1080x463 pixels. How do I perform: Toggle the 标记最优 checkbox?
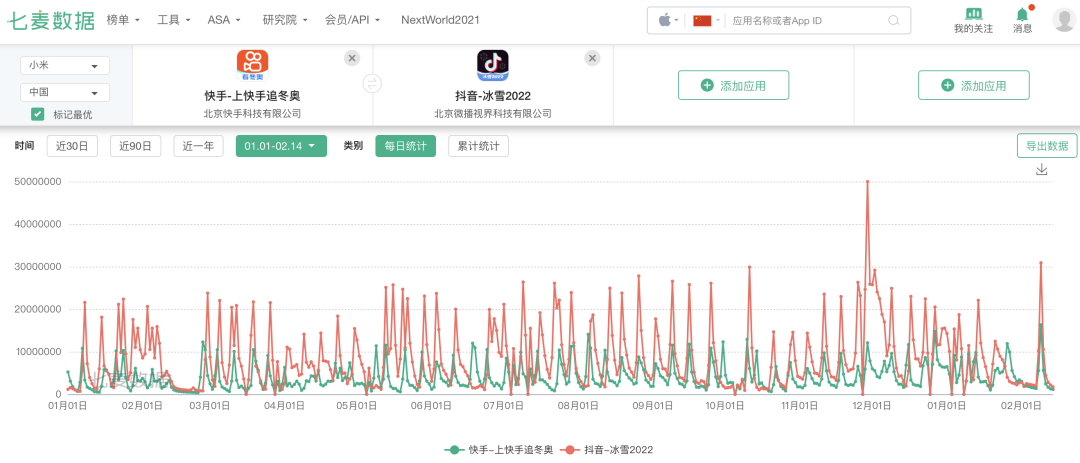38,114
